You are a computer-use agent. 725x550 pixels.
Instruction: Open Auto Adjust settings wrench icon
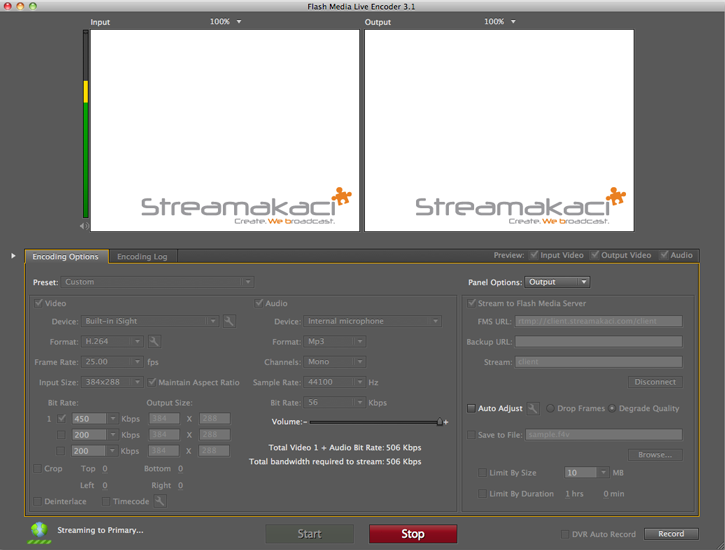pos(533,409)
